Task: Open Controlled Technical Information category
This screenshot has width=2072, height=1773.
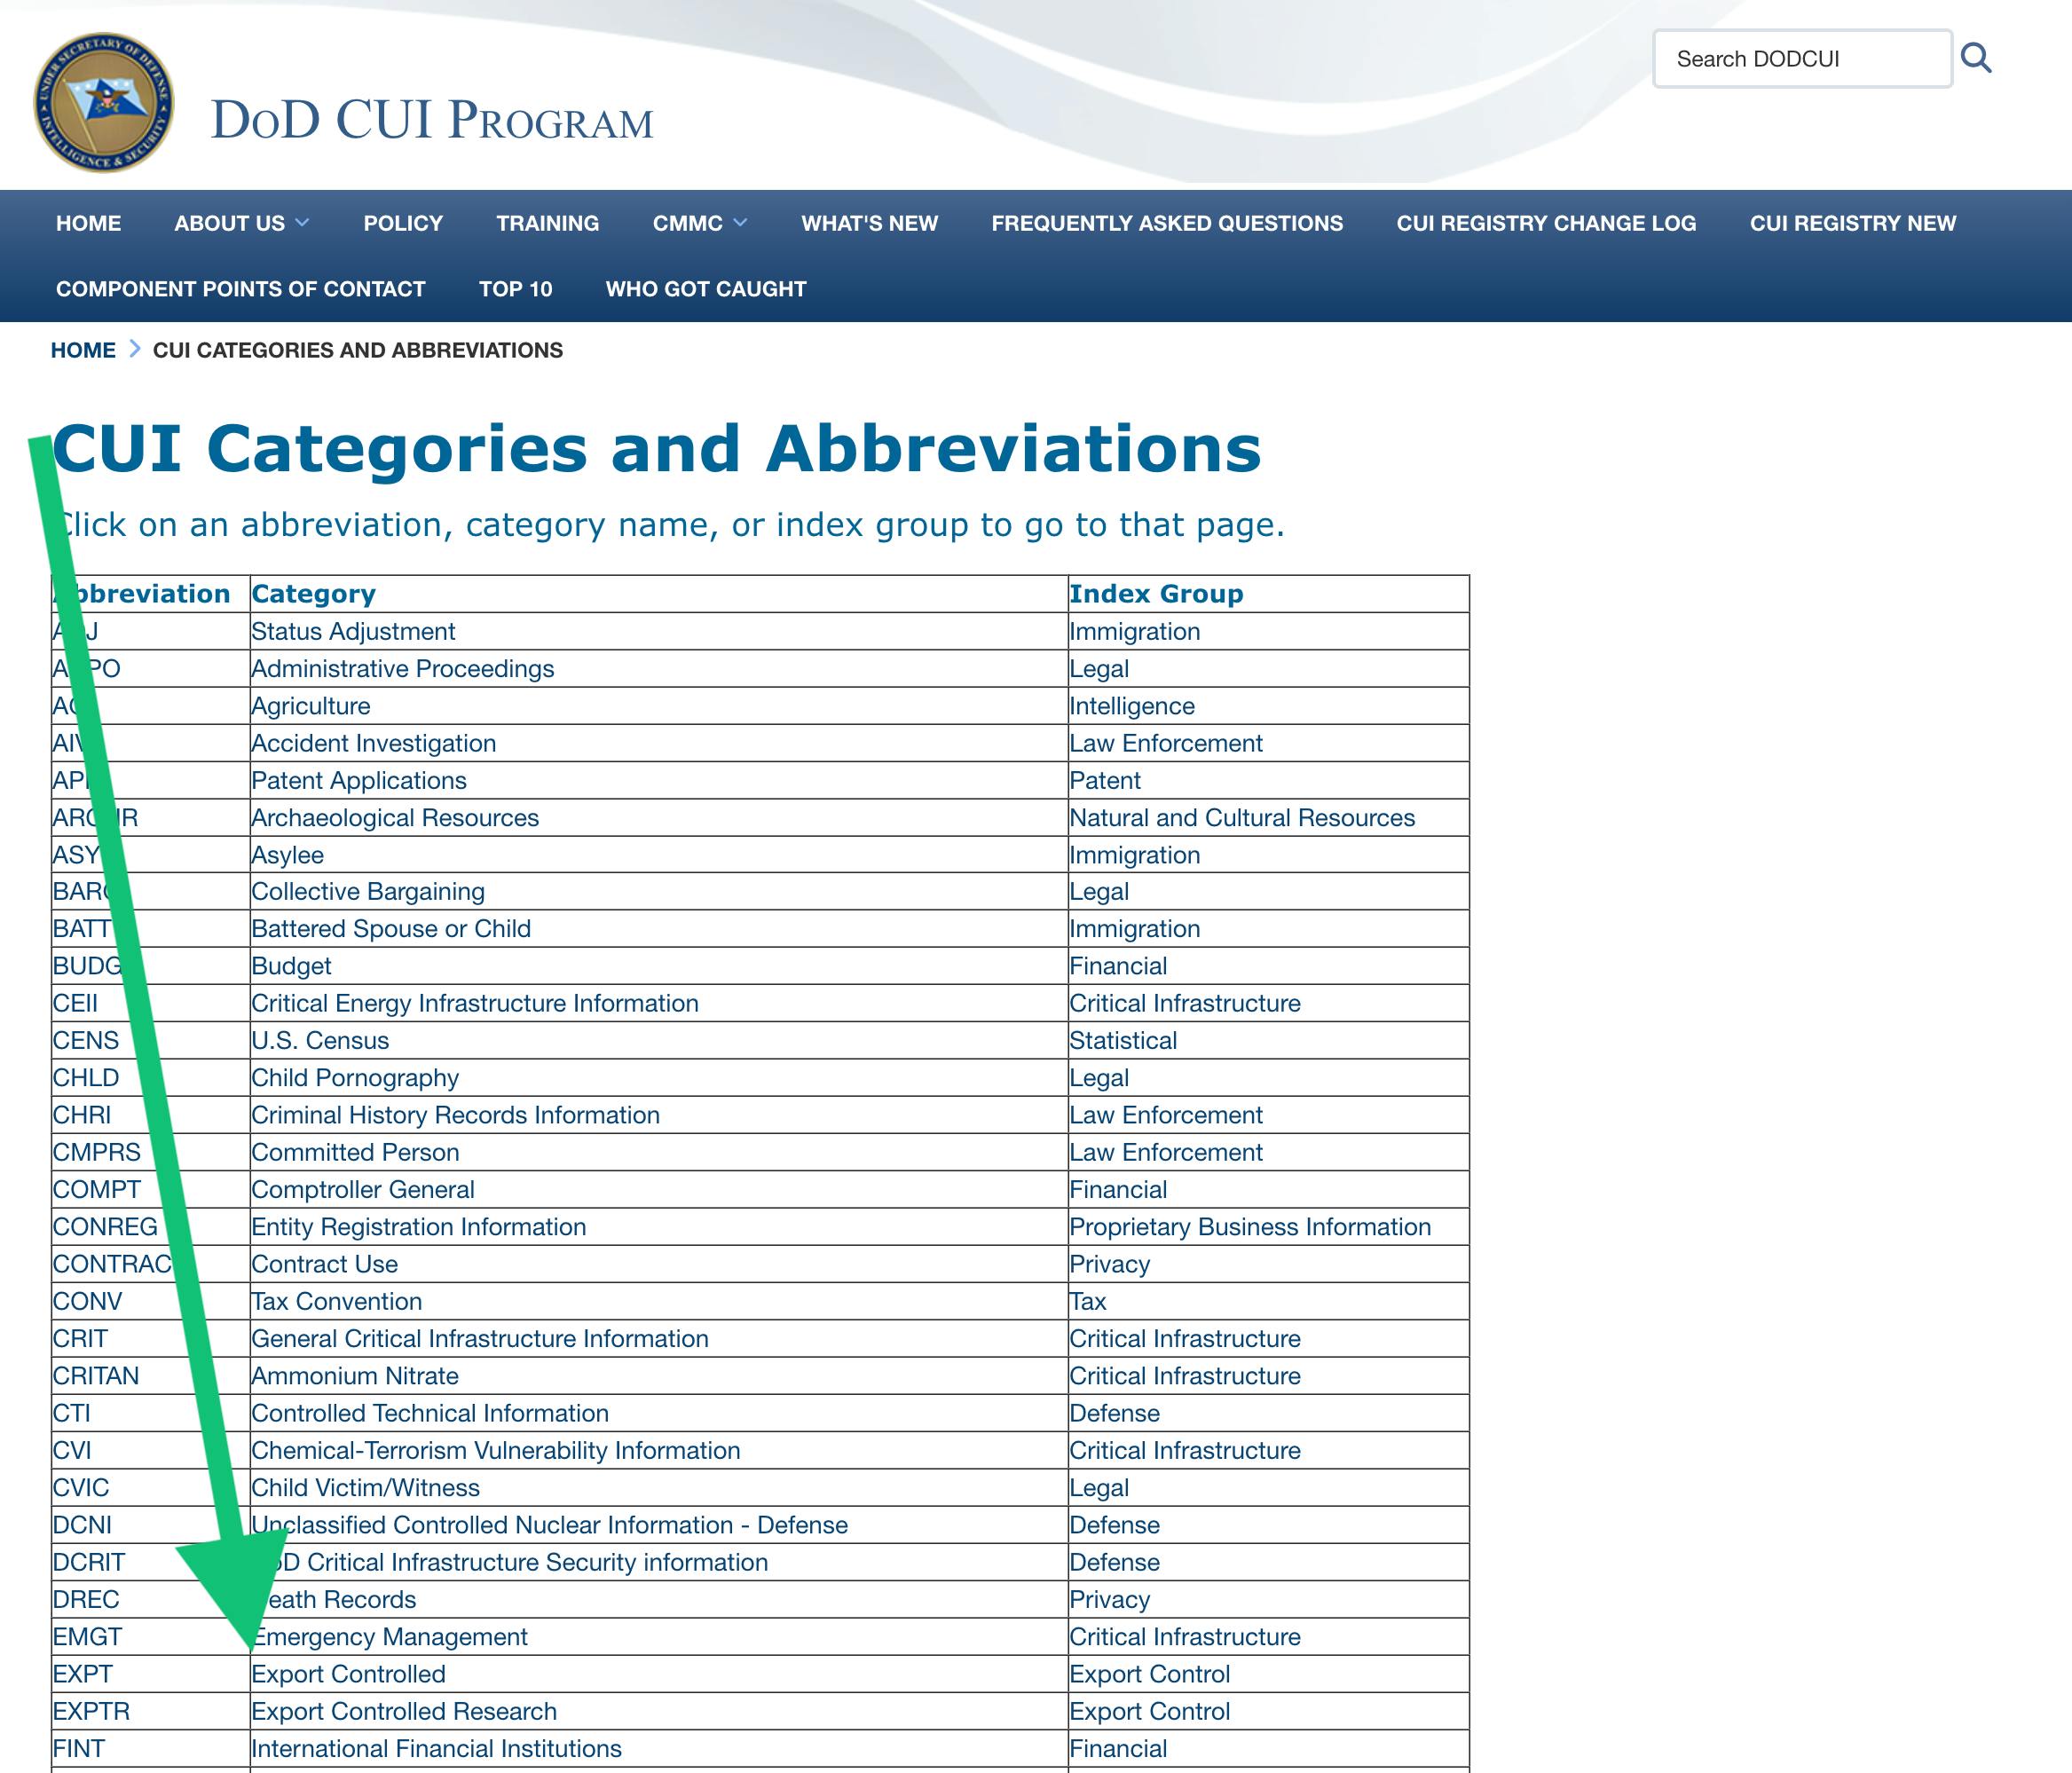Action: tap(429, 1413)
